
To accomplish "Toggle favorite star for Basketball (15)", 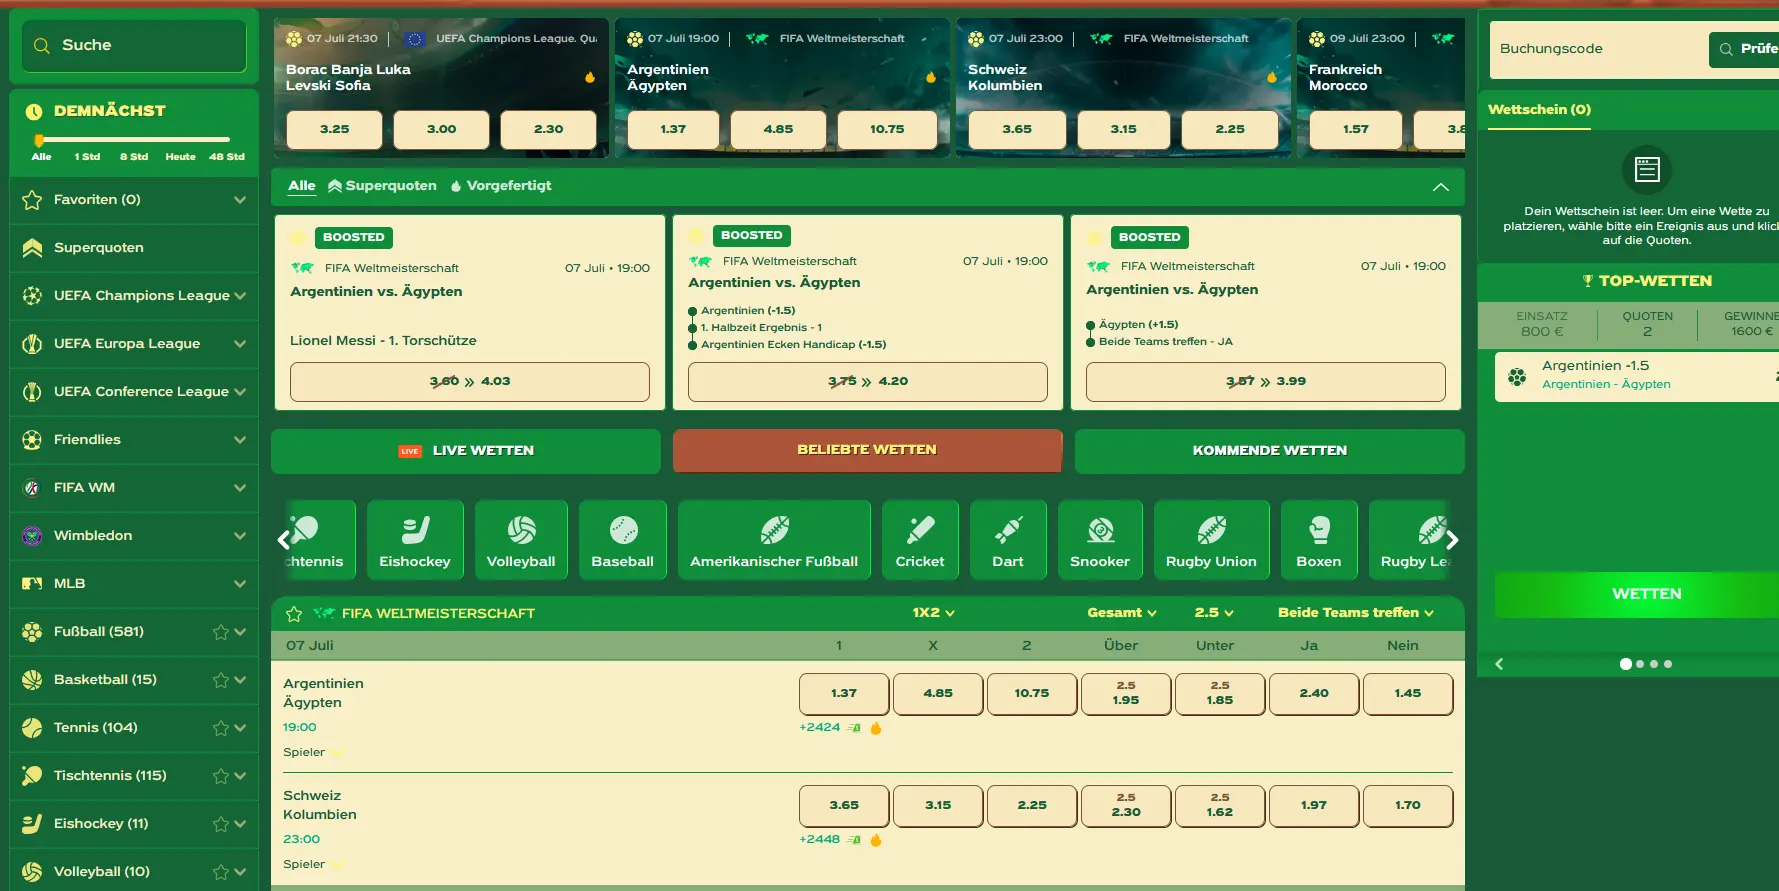I will point(221,680).
